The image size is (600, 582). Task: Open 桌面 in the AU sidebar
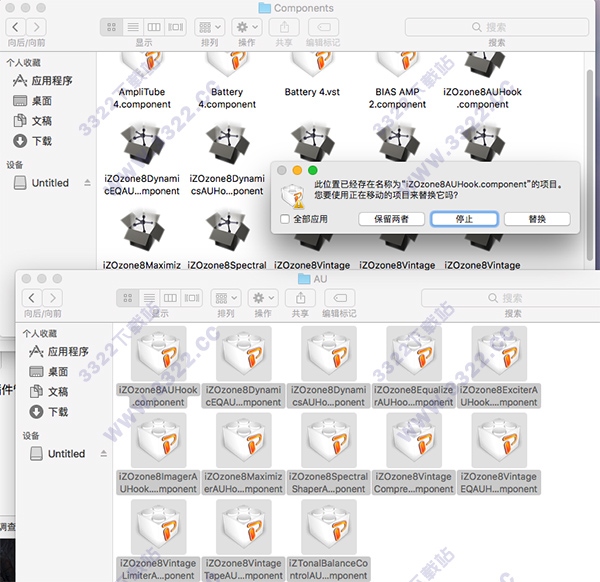[x=49, y=372]
